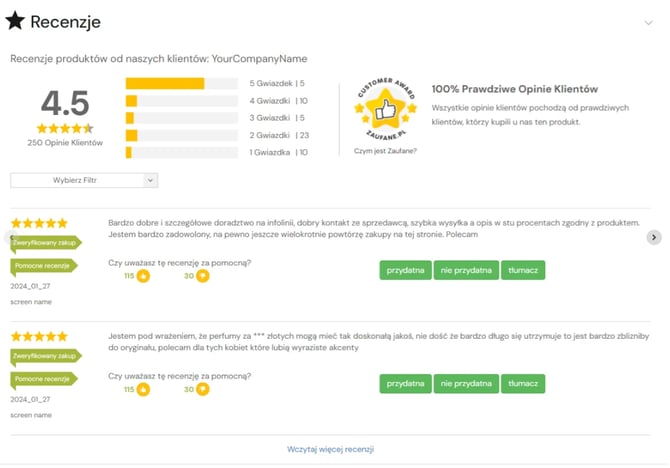
Task: Translate the first review with 'tłumacz'
Action: click(523, 270)
